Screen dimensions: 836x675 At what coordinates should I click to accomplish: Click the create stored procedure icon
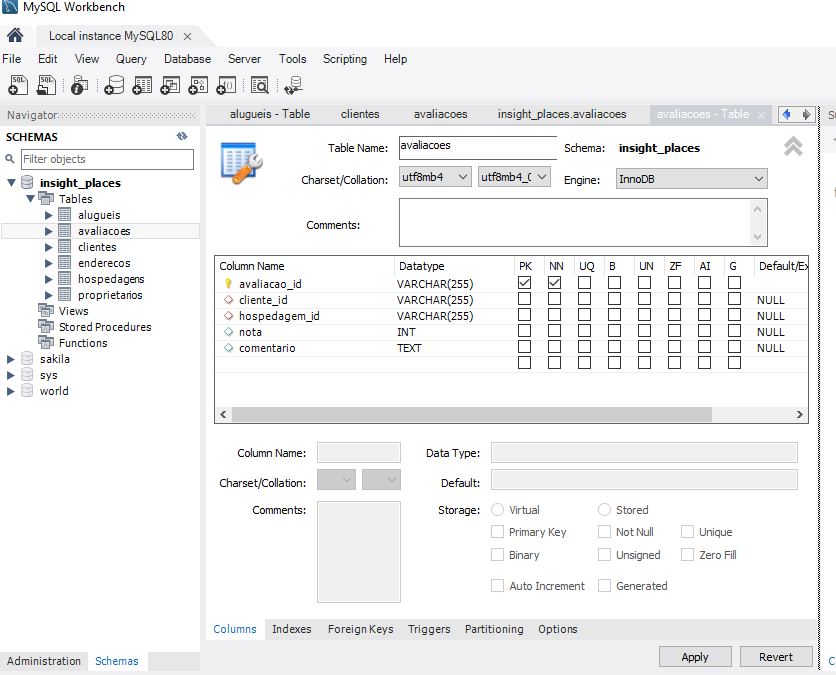tap(198, 85)
